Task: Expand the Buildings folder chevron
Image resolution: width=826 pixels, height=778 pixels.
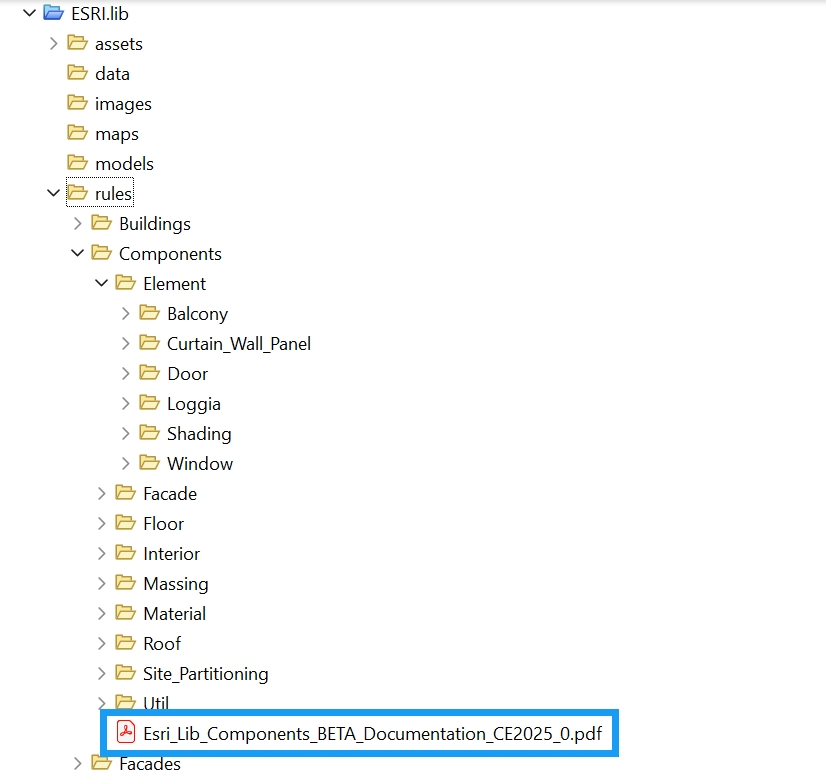Action: coord(77,223)
